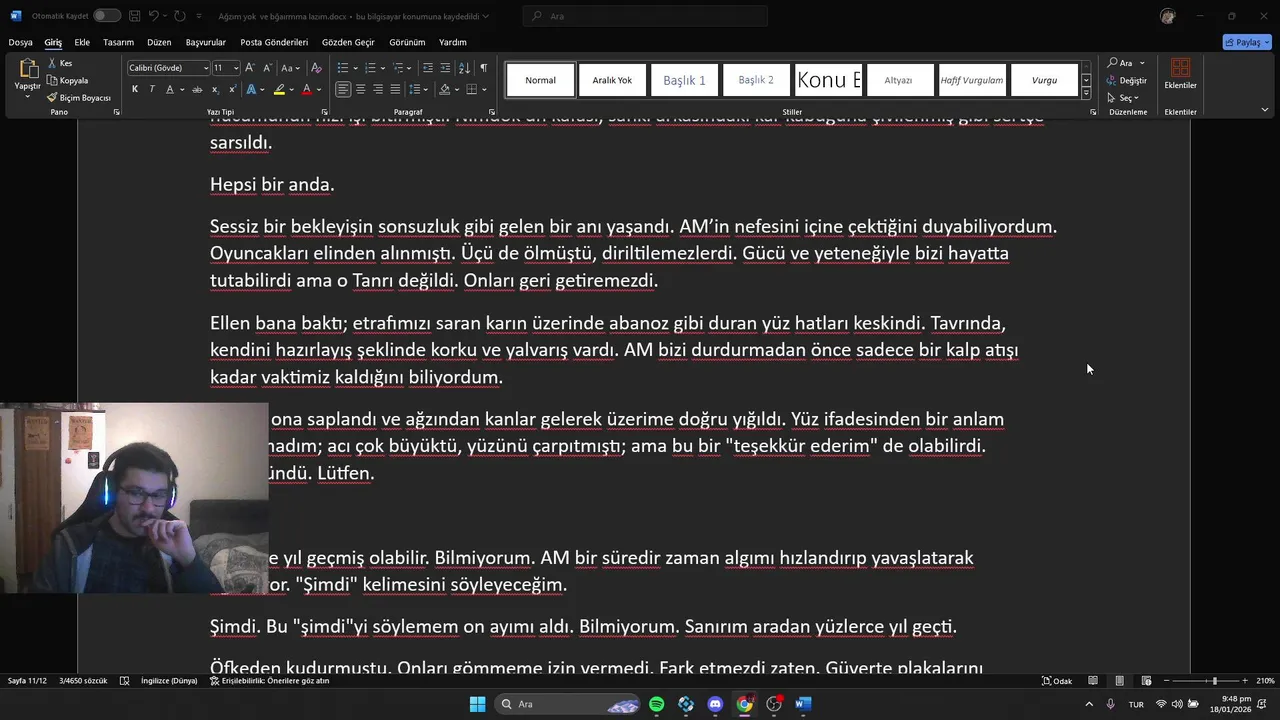Decrease font size with the small A icon
This screenshot has width=1280, height=720.
267,68
